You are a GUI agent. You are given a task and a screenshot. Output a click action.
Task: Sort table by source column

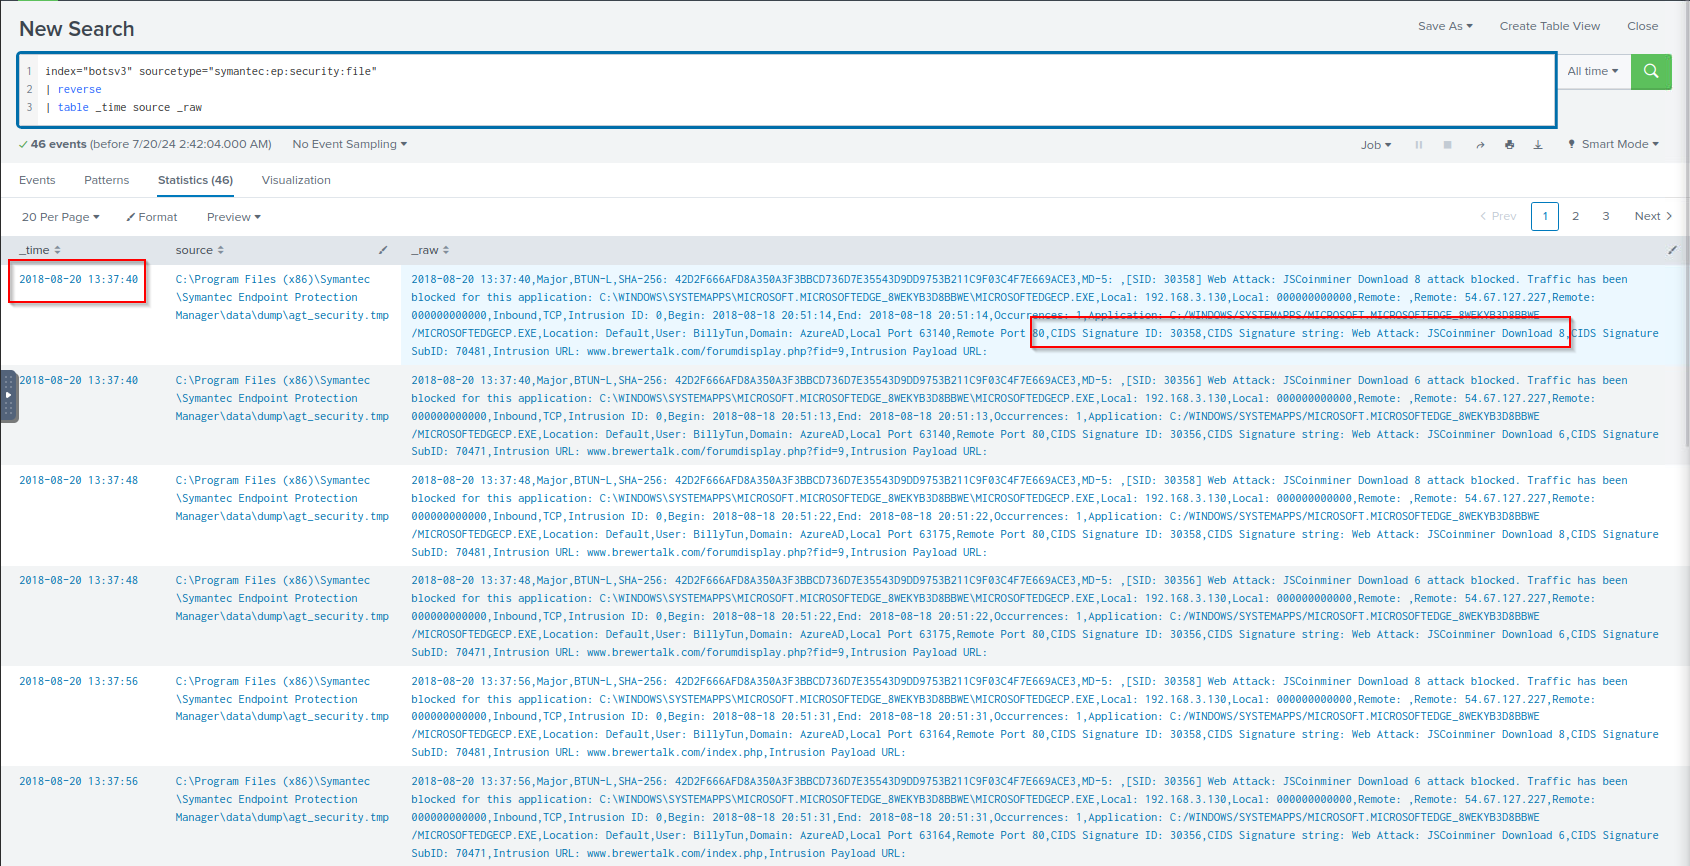[200, 250]
